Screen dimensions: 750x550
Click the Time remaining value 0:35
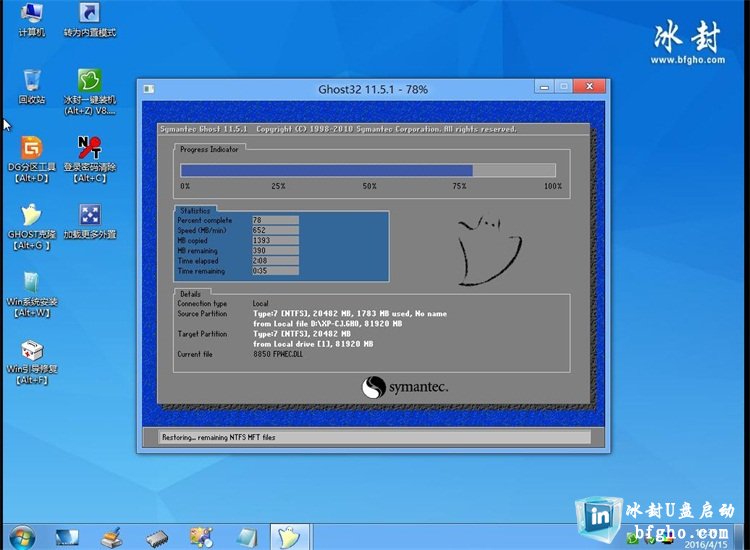[275, 271]
